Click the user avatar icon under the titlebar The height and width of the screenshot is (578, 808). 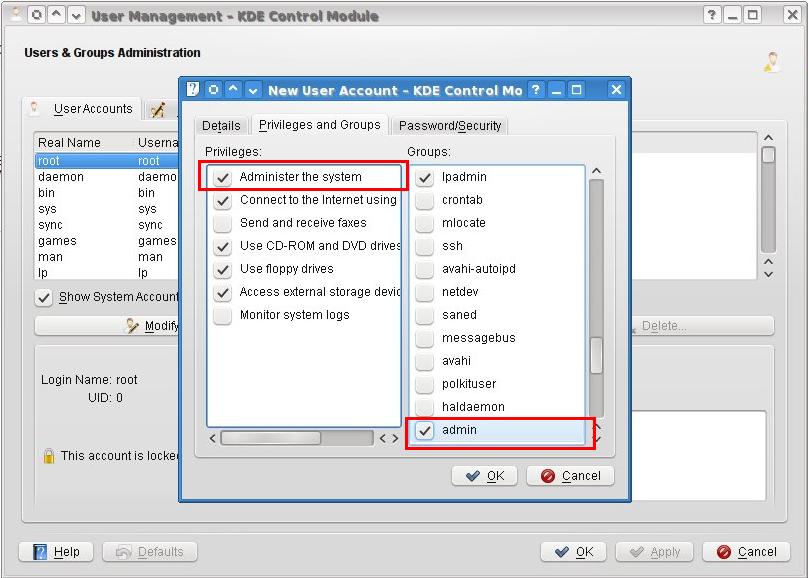click(x=771, y=62)
